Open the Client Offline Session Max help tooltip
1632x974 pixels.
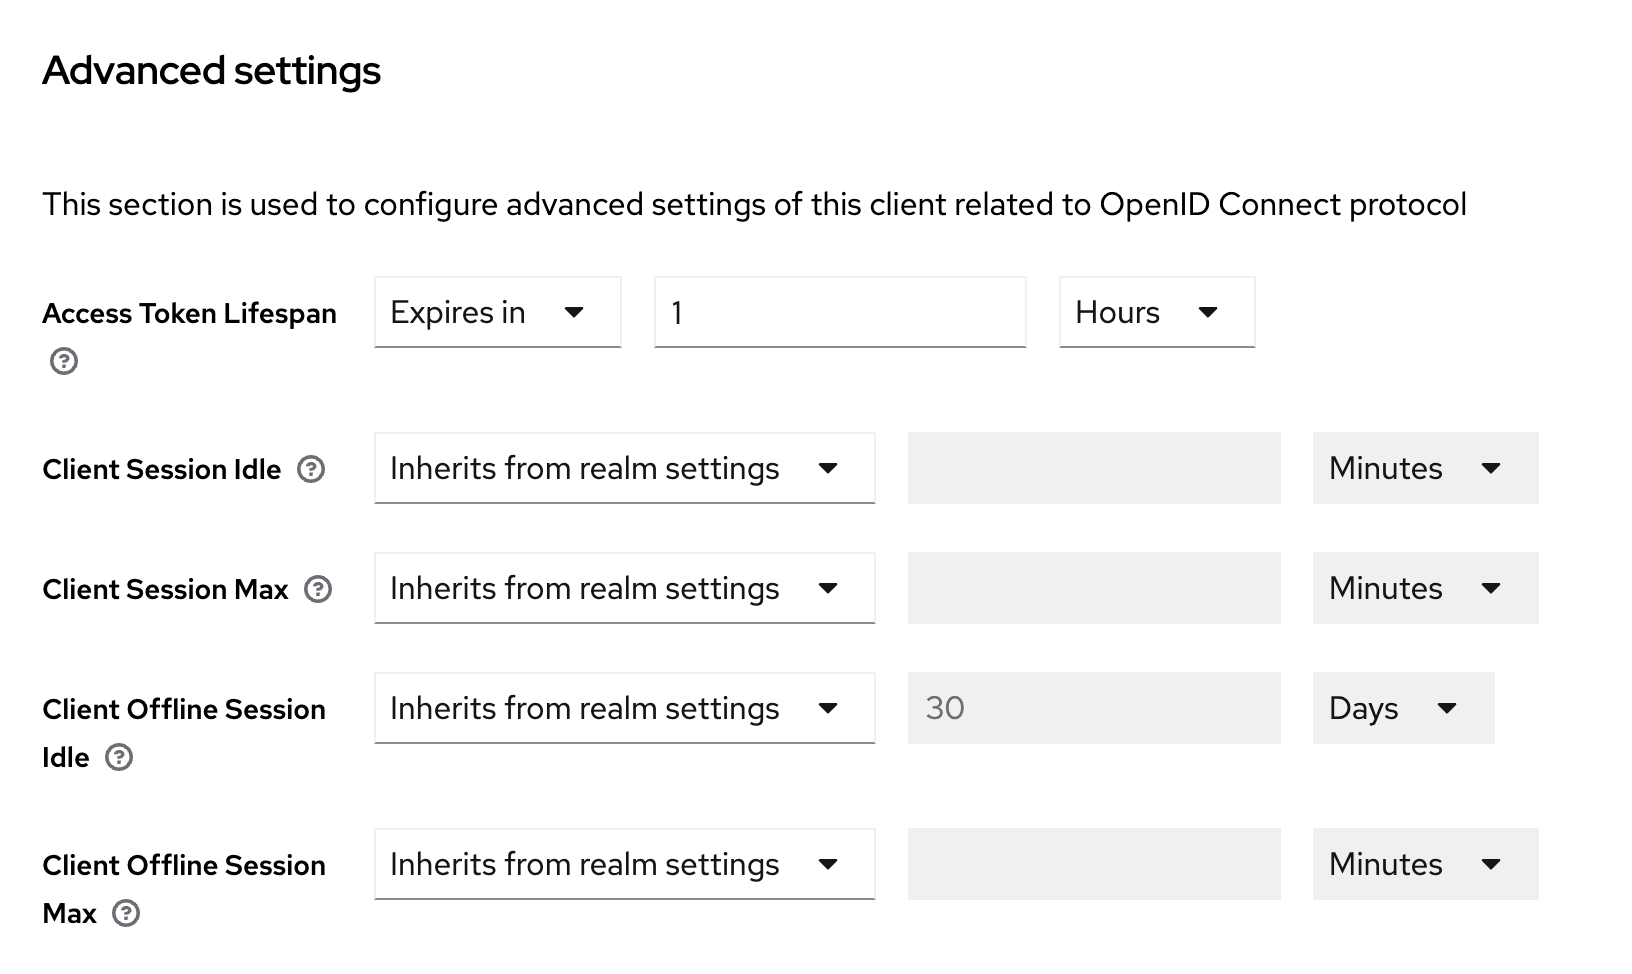pyautogui.click(x=128, y=914)
